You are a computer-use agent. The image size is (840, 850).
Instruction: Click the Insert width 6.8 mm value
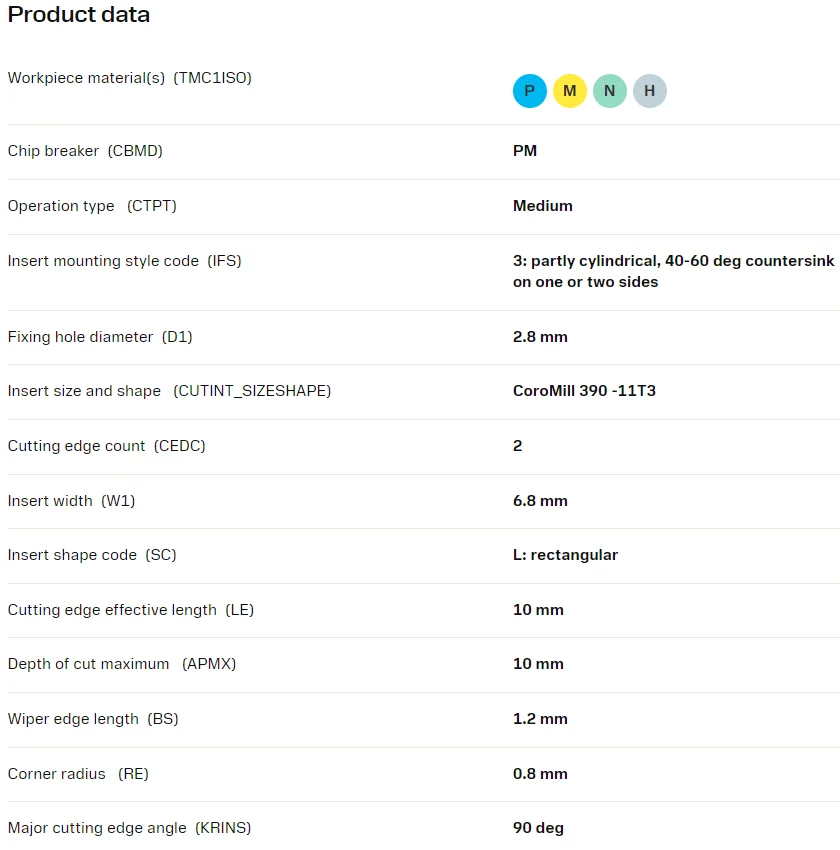tap(540, 501)
